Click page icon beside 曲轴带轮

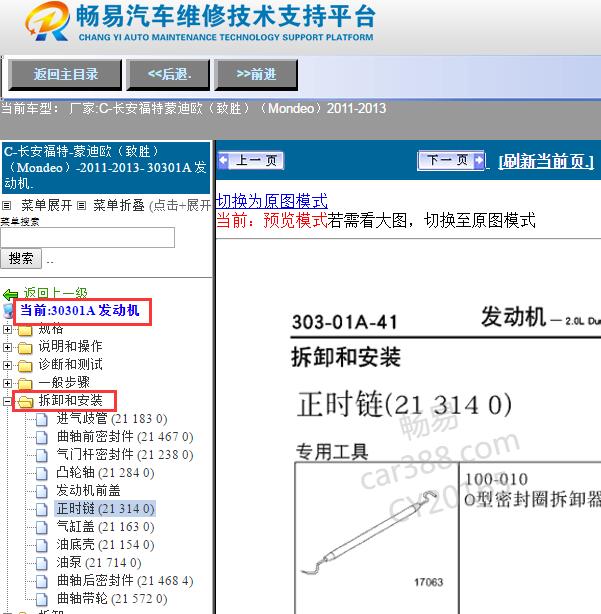(42, 600)
